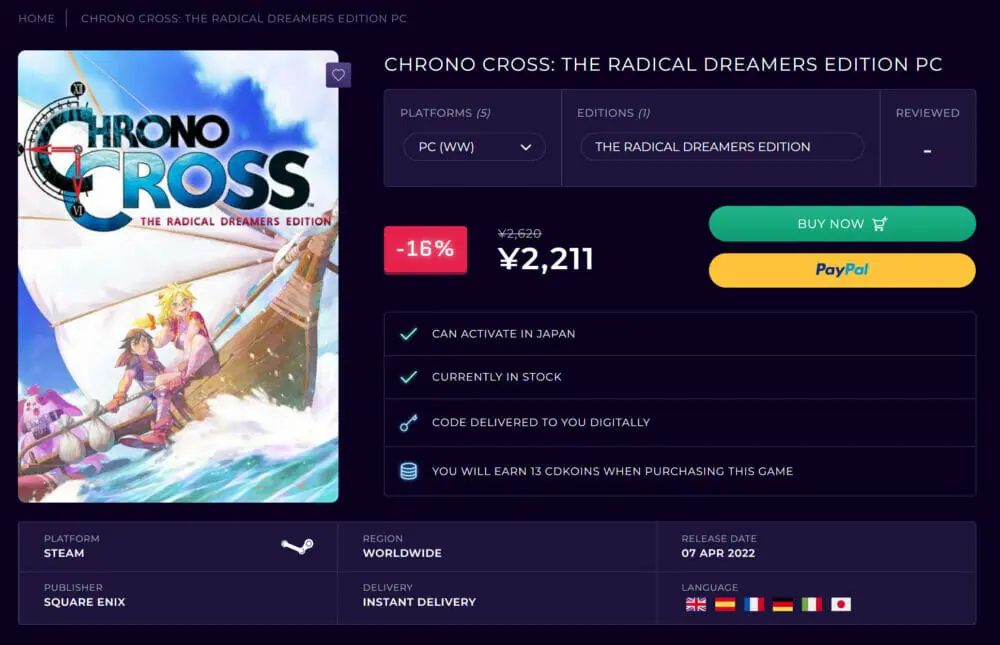Click the Currently In Stock checkmark

click(x=408, y=377)
